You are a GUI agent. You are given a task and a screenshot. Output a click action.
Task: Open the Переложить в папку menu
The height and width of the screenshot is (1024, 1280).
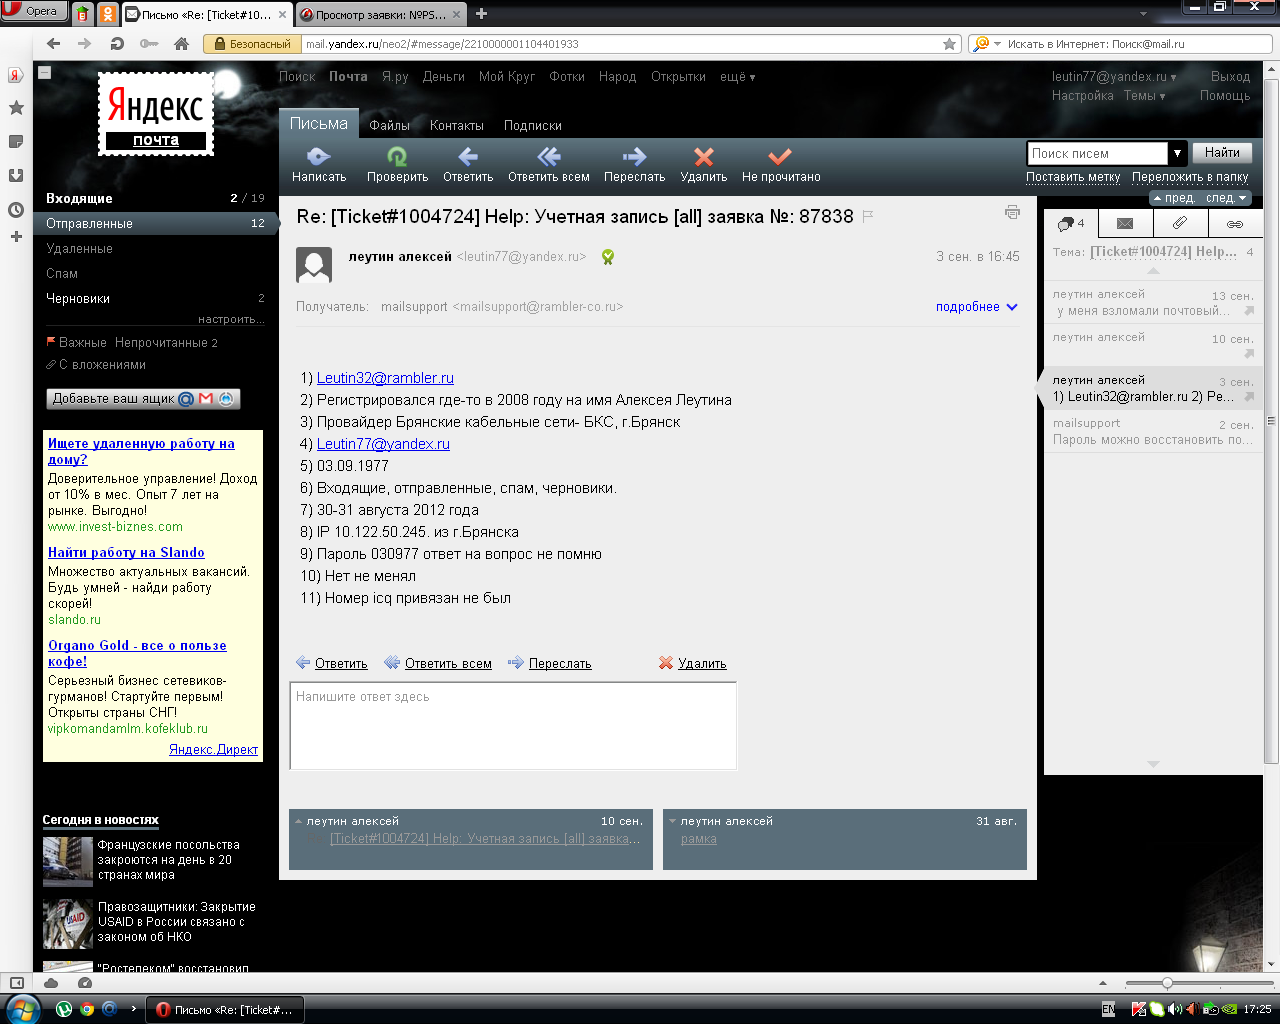1190,177
